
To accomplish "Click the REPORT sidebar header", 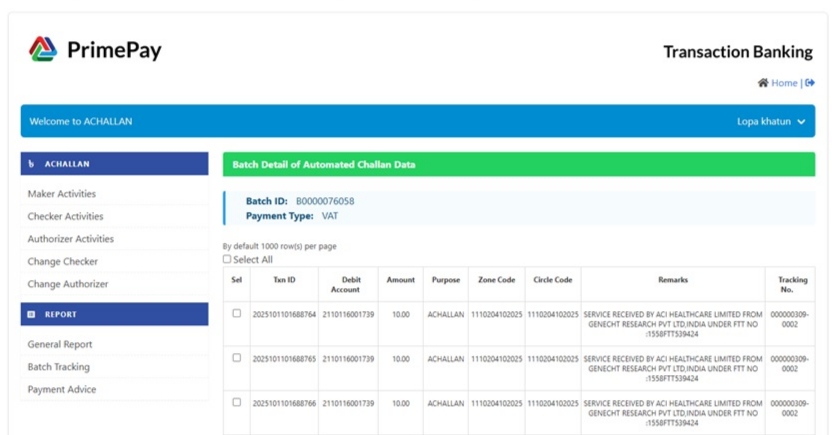I will [115, 314].
